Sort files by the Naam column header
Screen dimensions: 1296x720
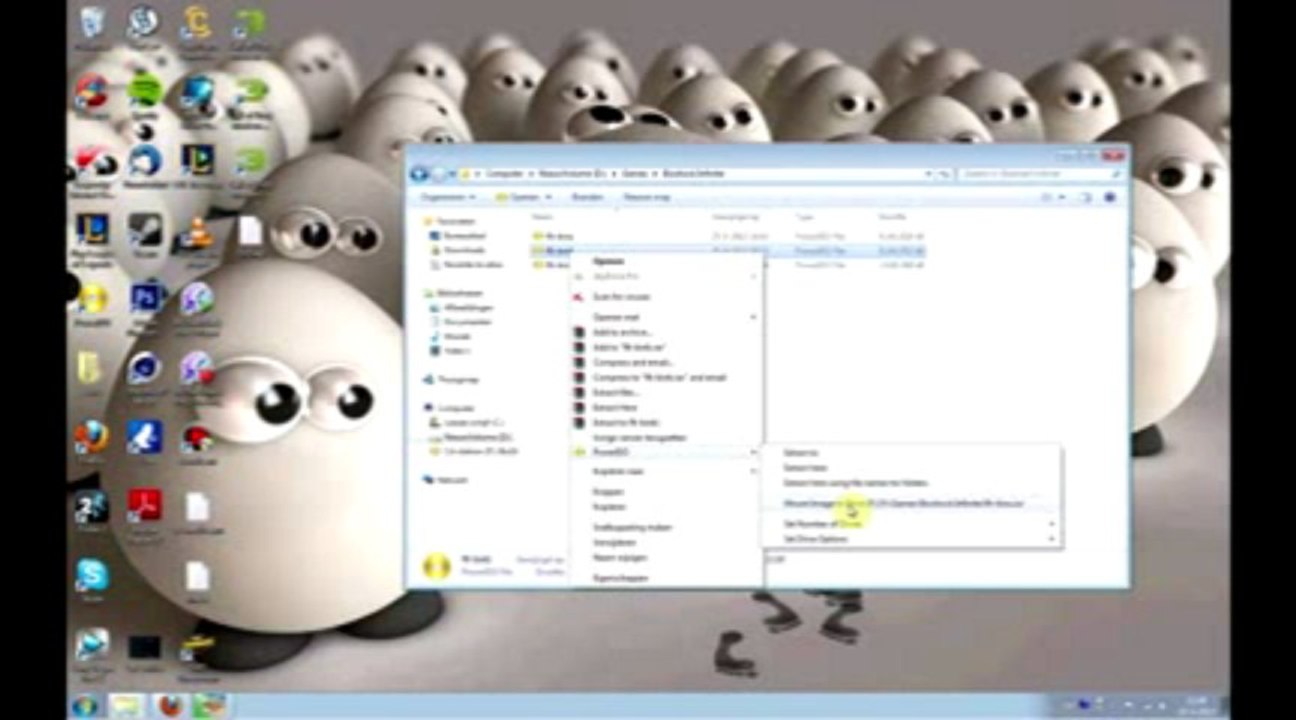point(543,217)
